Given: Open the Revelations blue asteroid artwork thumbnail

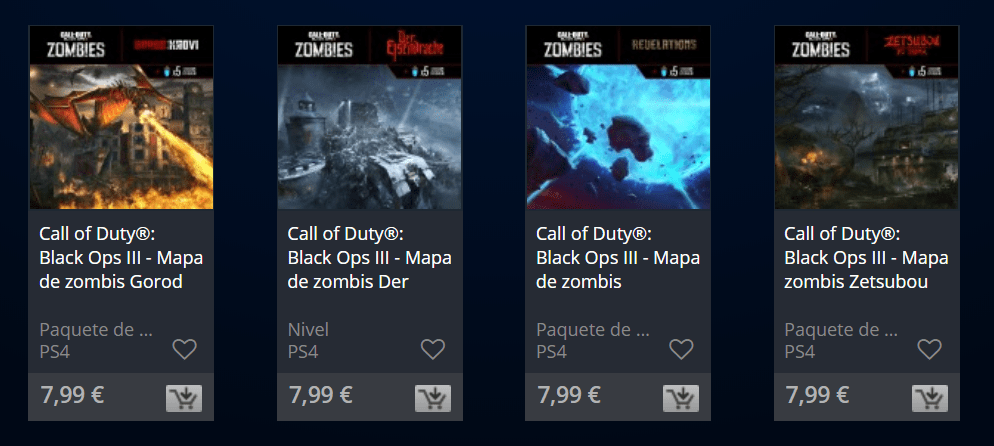Looking at the screenshot, I should tap(618, 136).
